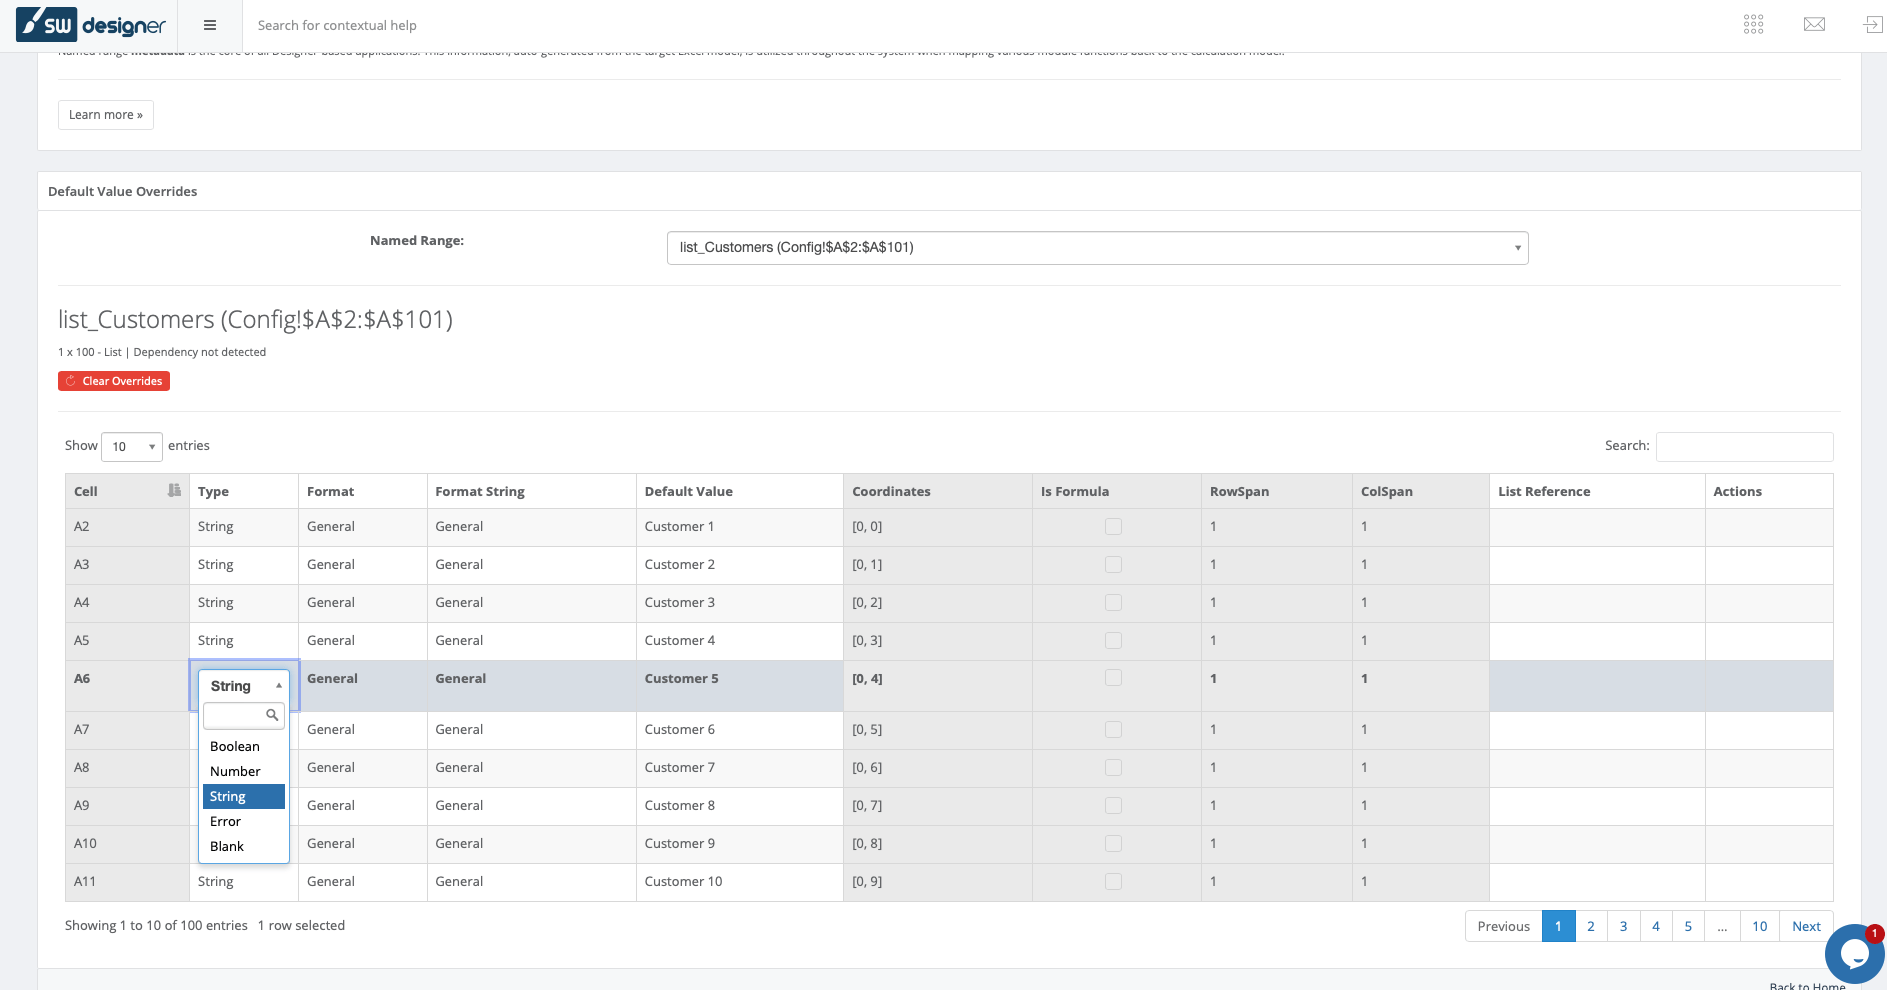
Task: Click the SW Designer logo
Action: (91, 24)
